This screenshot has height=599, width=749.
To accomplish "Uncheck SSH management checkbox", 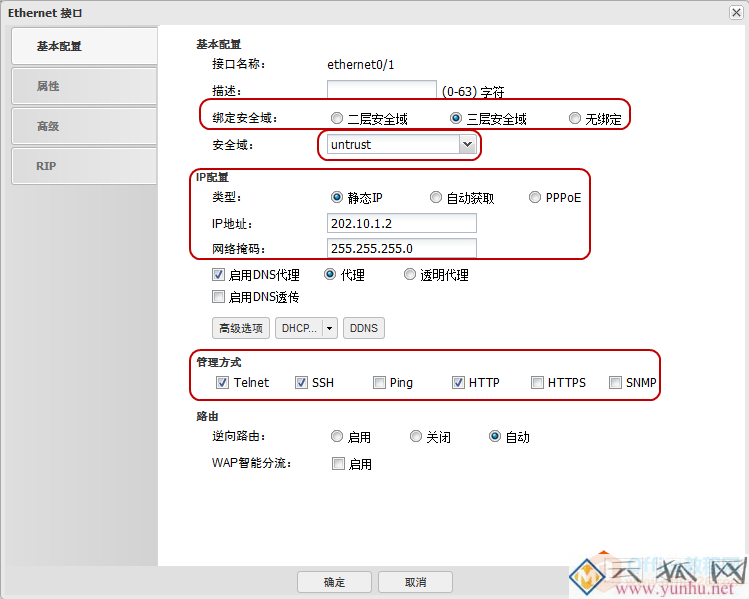I will tap(301, 383).
